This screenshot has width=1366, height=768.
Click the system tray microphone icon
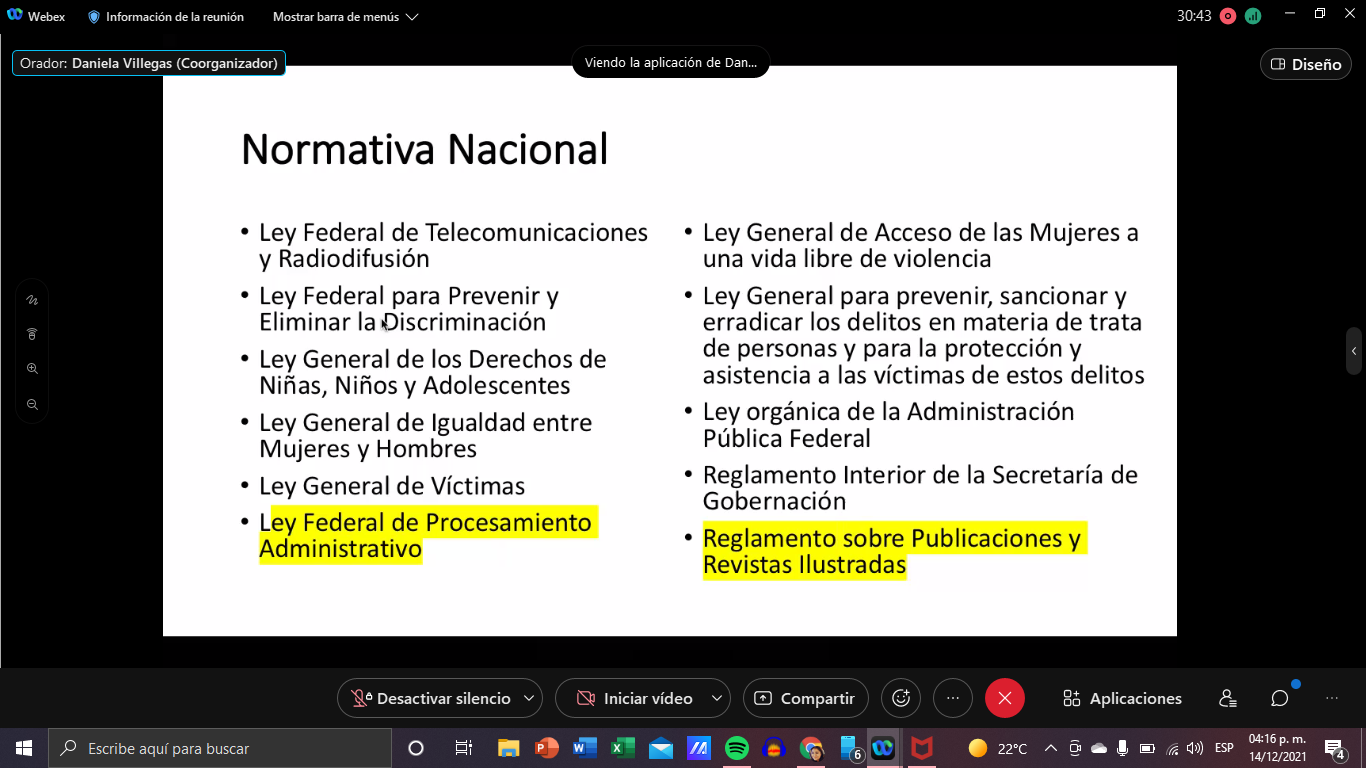tap(1123, 748)
